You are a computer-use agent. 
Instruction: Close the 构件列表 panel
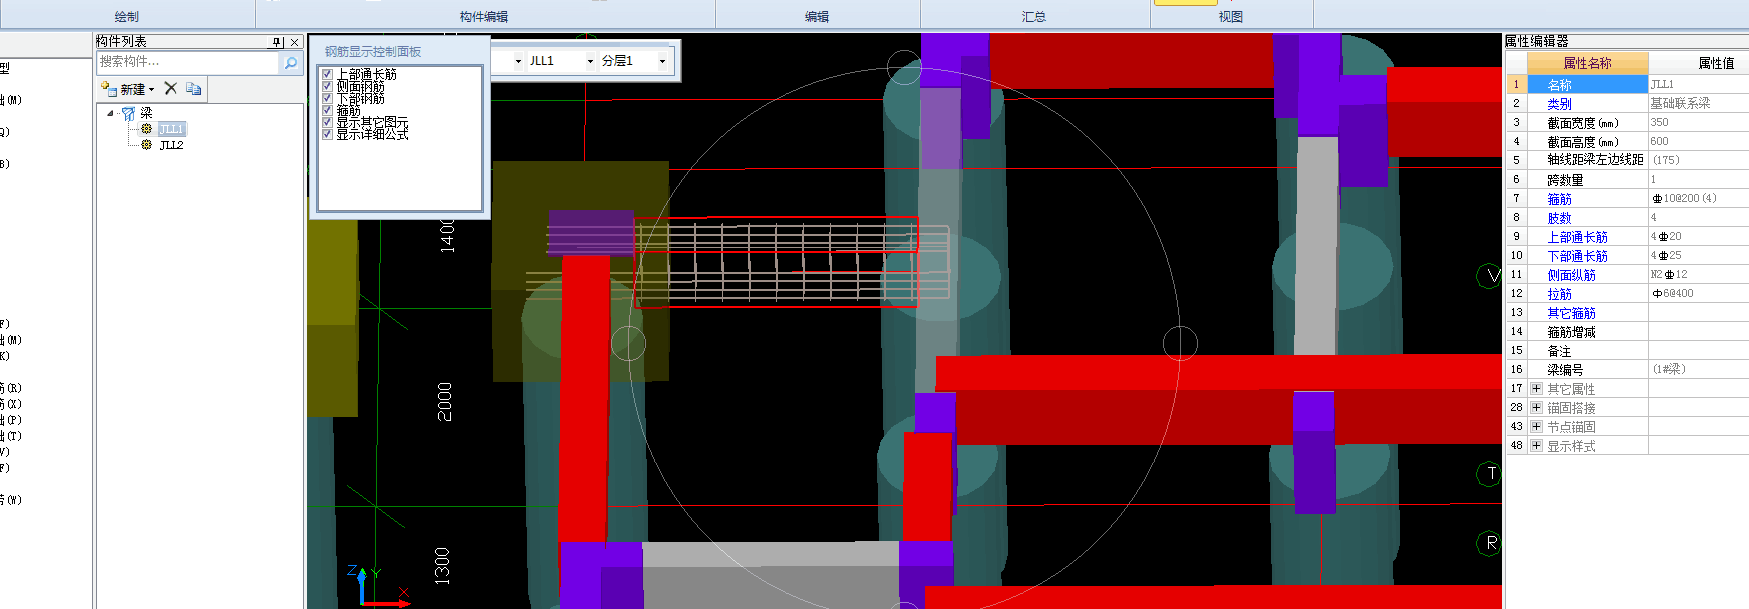[x=295, y=42]
